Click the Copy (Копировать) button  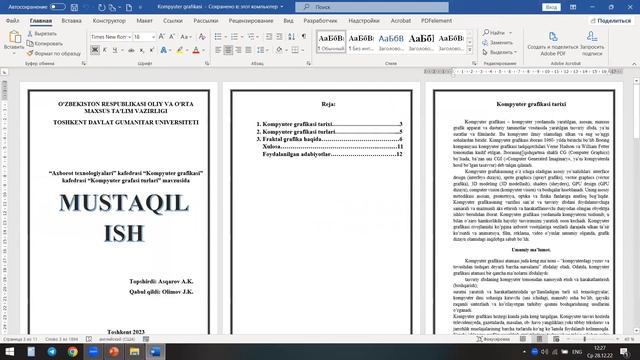click(45, 43)
